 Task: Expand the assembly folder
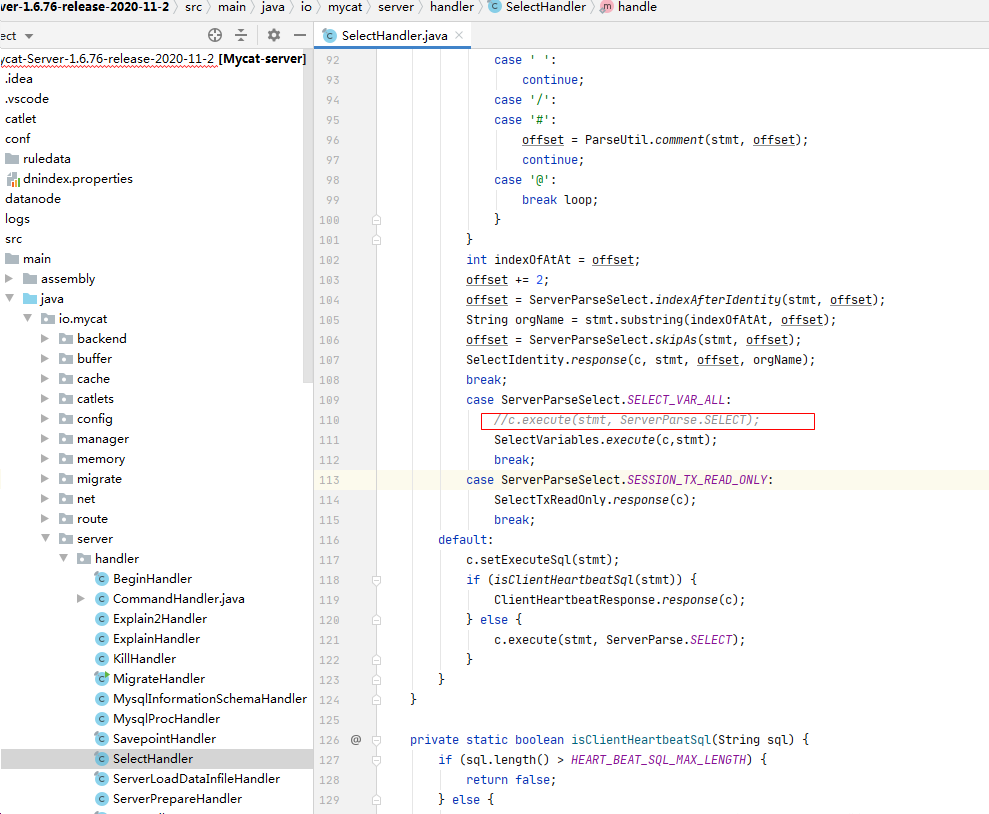[x=9, y=279]
